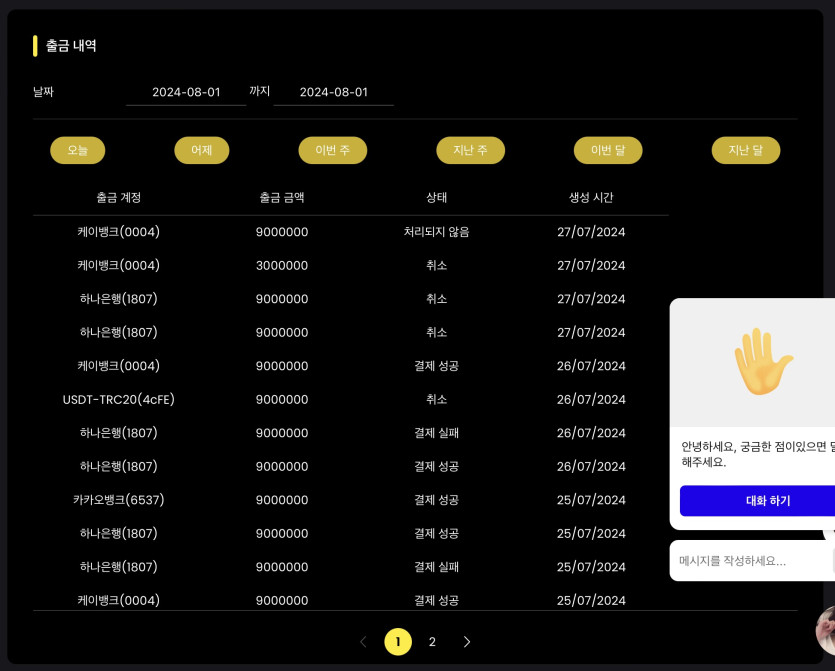Focus the 메시지를 작성하세요 message input
This screenshot has width=835, height=671.
pyautogui.click(x=752, y=561)
